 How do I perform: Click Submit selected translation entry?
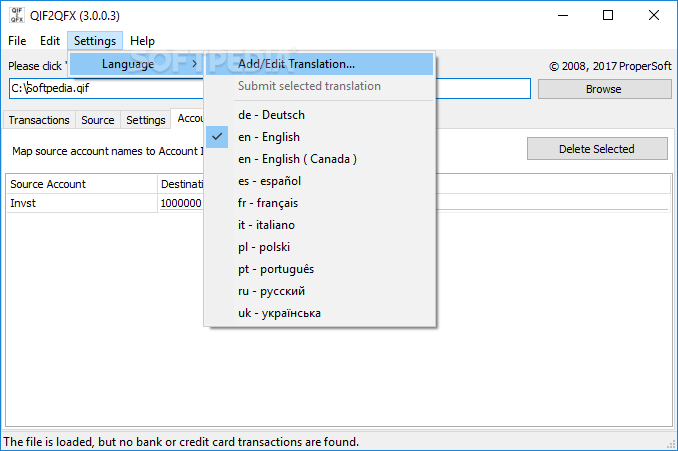(320, 86)
